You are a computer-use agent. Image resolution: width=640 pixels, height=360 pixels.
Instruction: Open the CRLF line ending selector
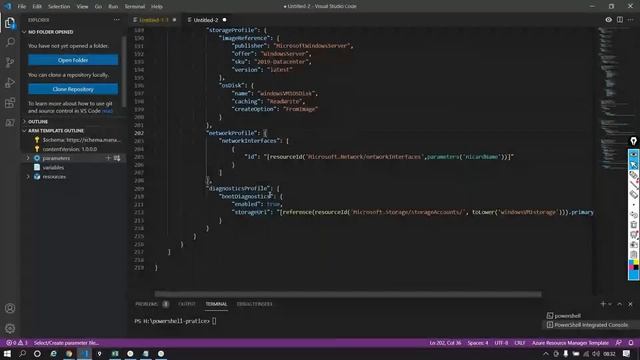coord(520,343)
